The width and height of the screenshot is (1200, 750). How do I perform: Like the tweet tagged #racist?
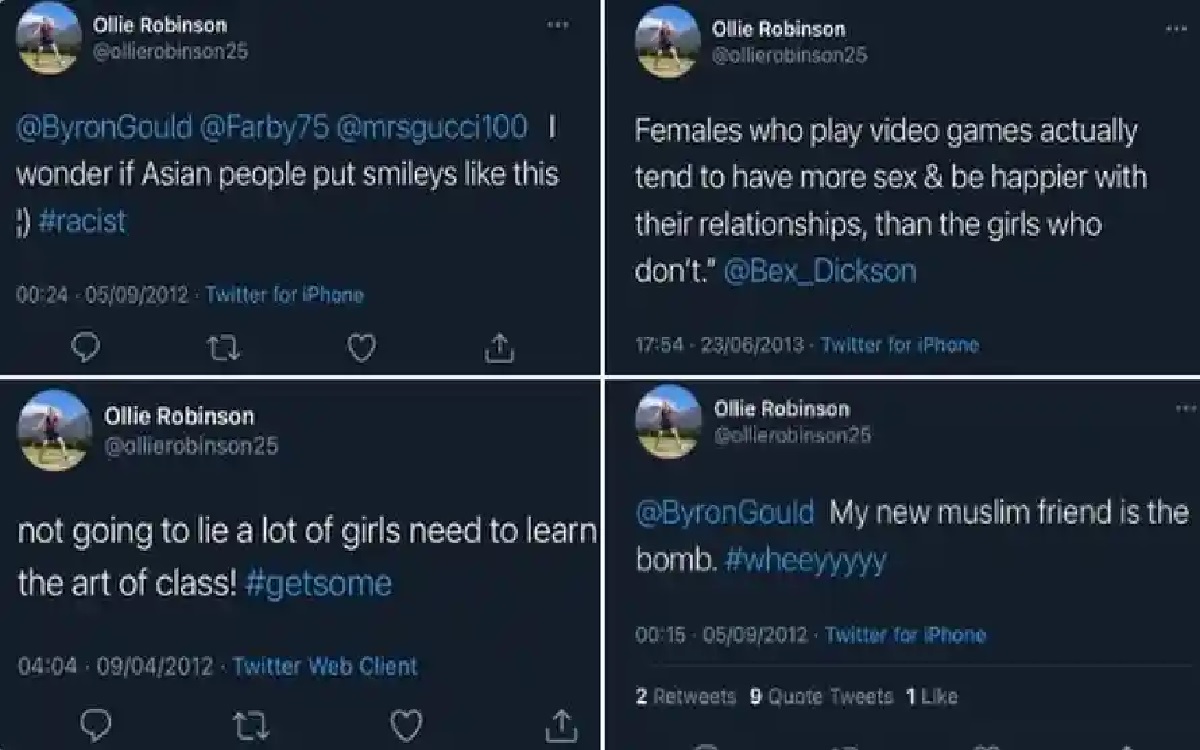click(361, 347)
